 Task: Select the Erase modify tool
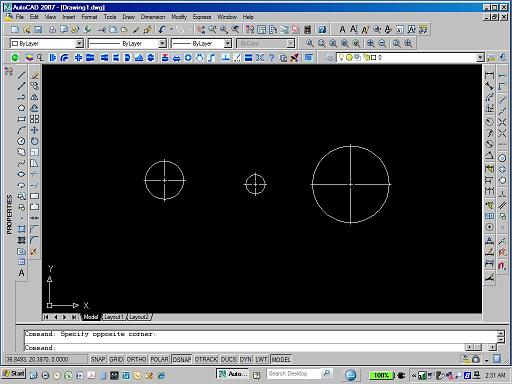point(34,75)
